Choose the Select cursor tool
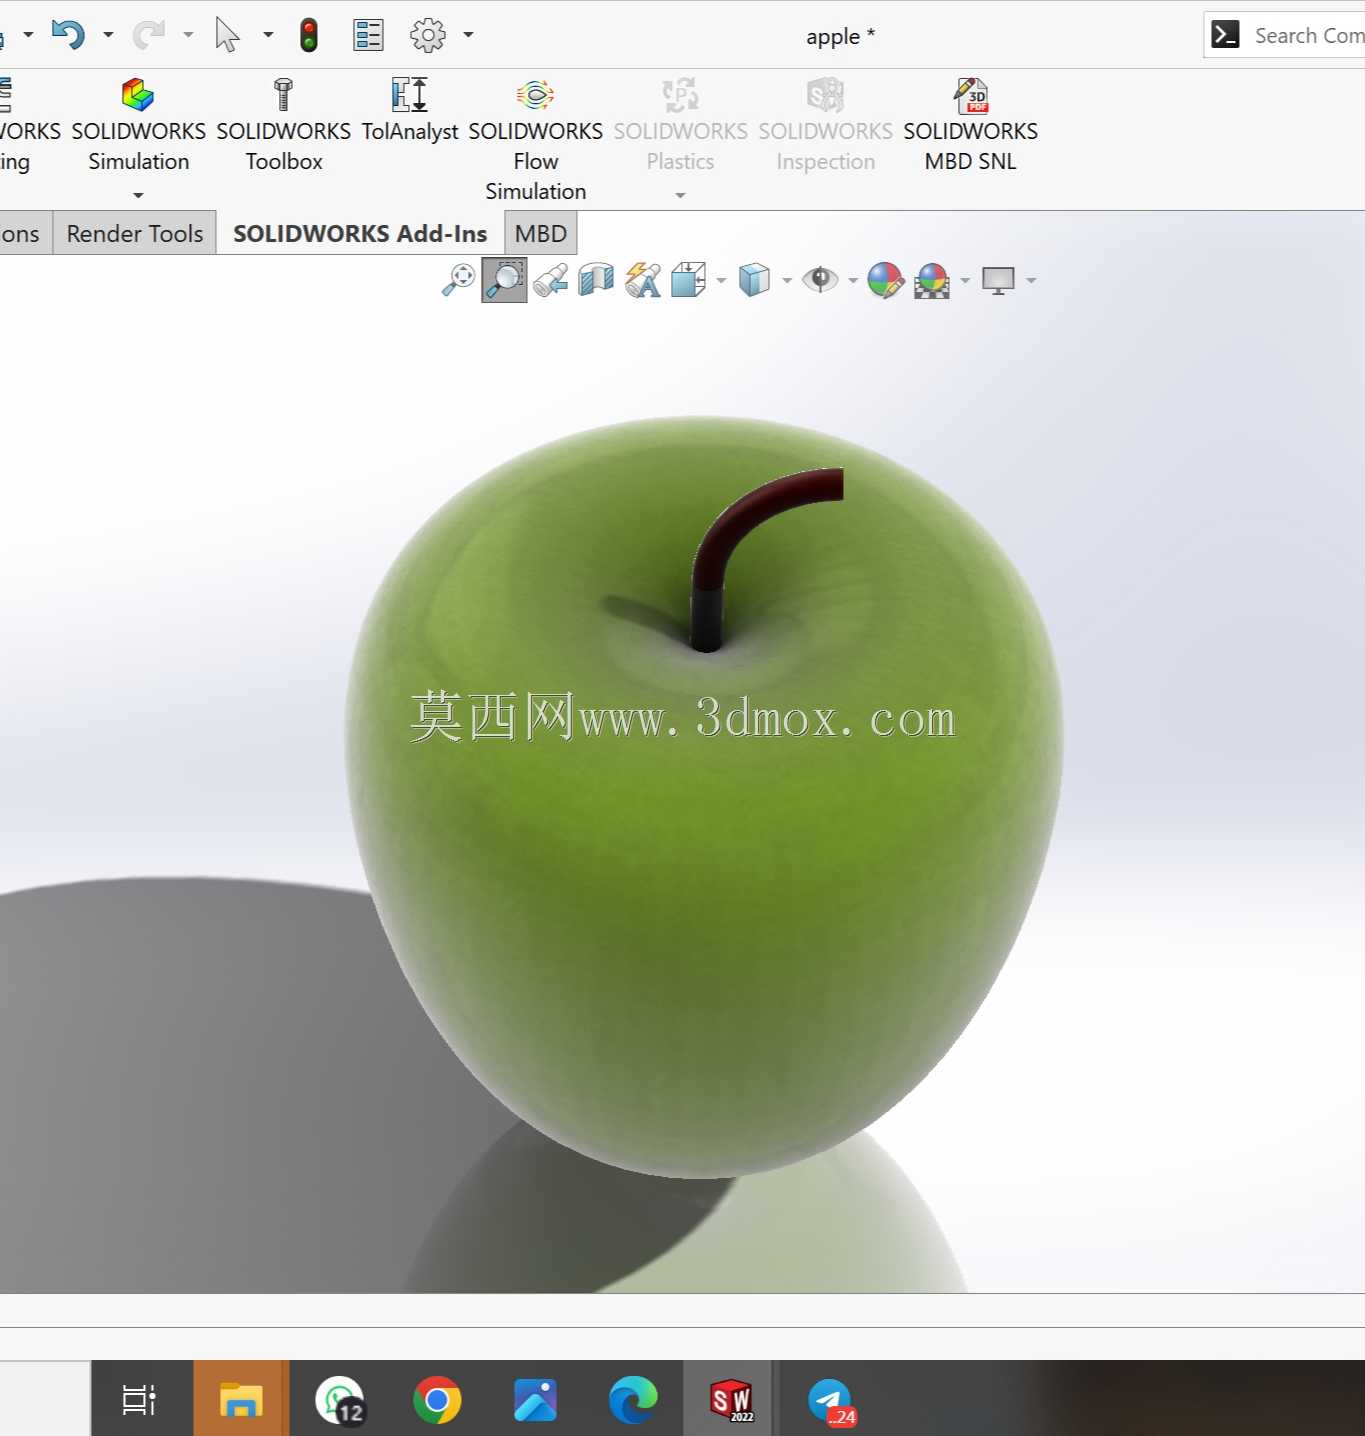 pos(228,35)
